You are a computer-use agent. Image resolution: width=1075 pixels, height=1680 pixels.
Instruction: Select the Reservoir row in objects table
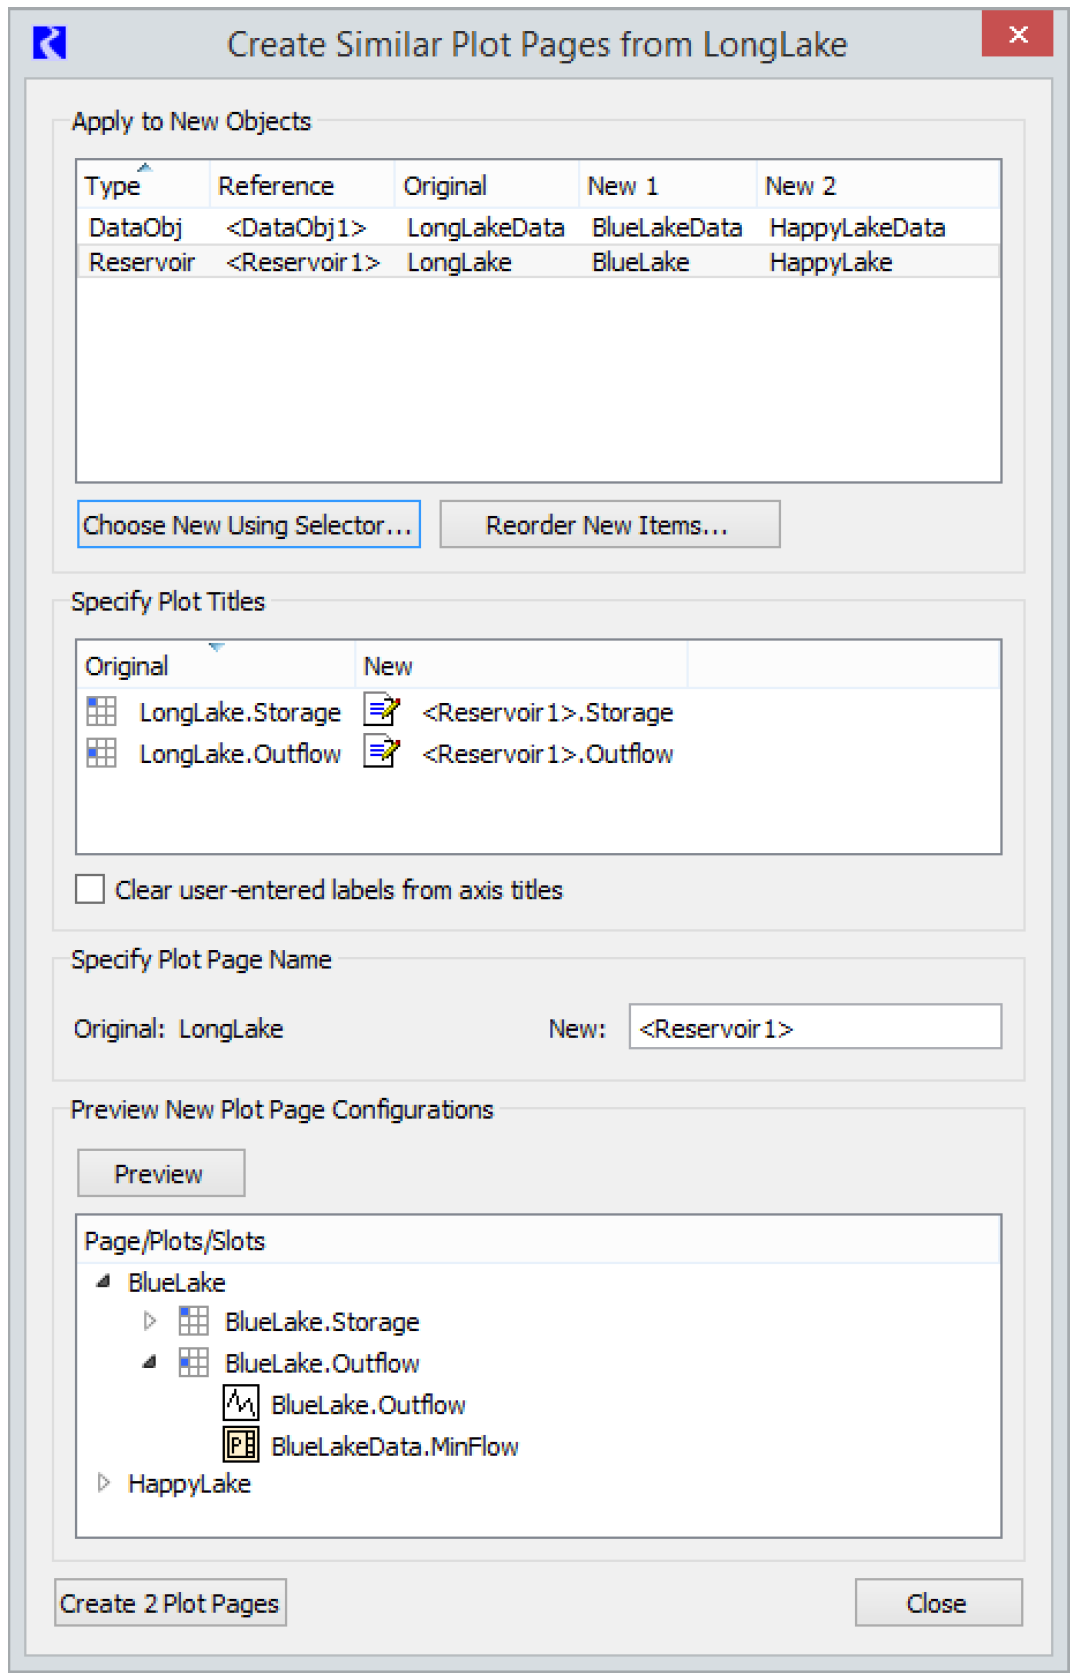coord(141,262)
